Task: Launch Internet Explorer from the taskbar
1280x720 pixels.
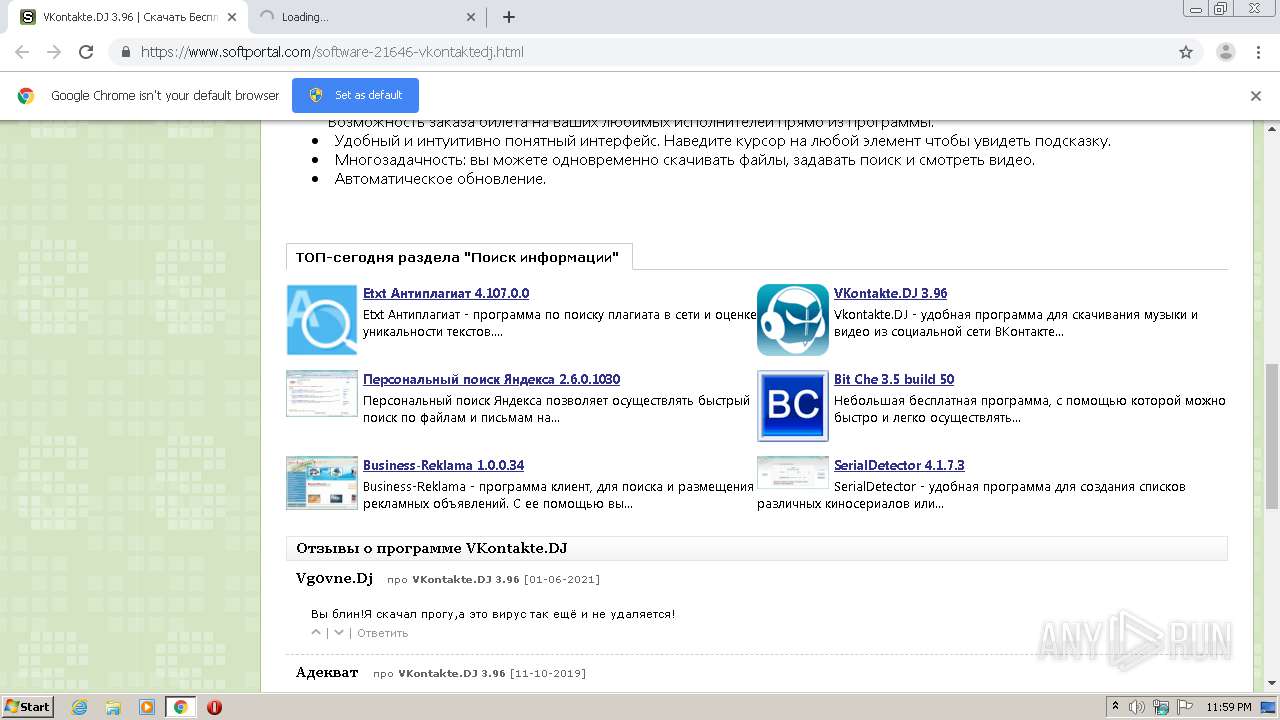Action: tap(79, 707)
